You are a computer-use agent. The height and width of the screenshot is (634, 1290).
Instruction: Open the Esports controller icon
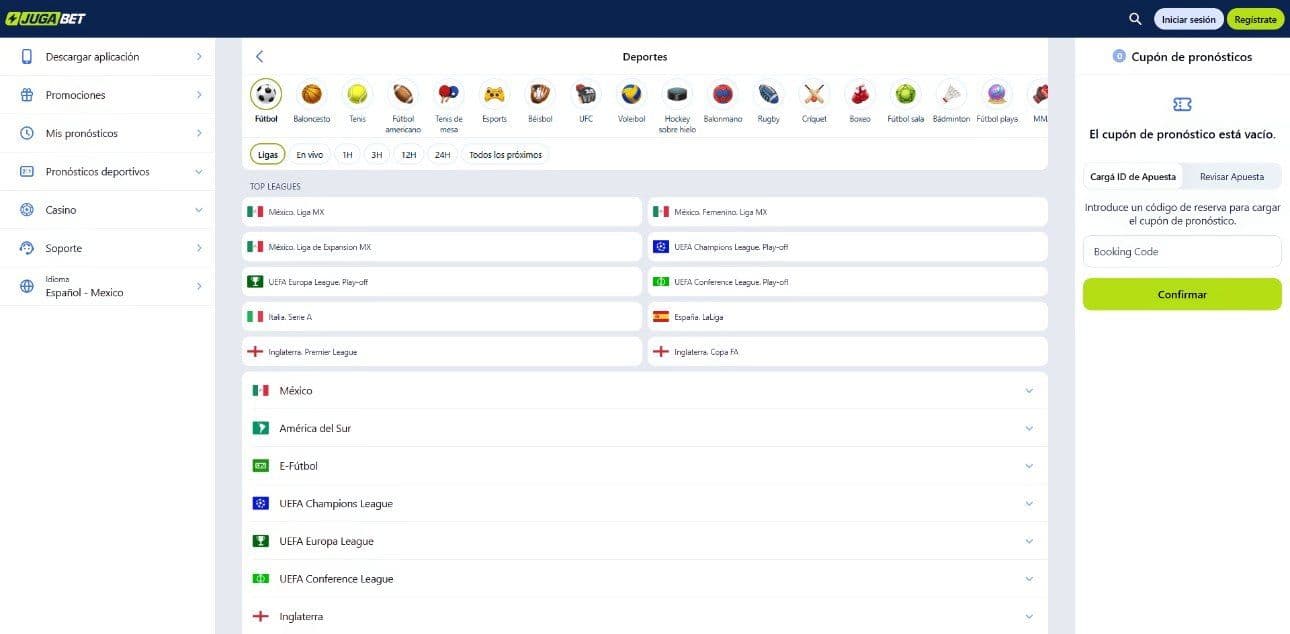point(494,95)
